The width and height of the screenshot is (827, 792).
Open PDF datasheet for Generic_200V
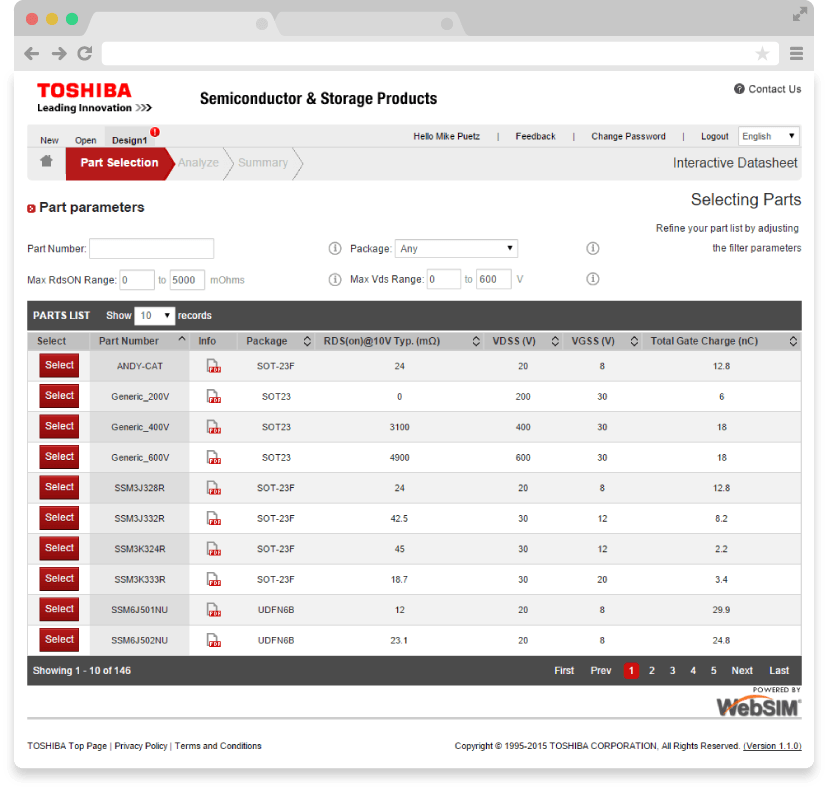pyautogui.click(x=214, y=397)
